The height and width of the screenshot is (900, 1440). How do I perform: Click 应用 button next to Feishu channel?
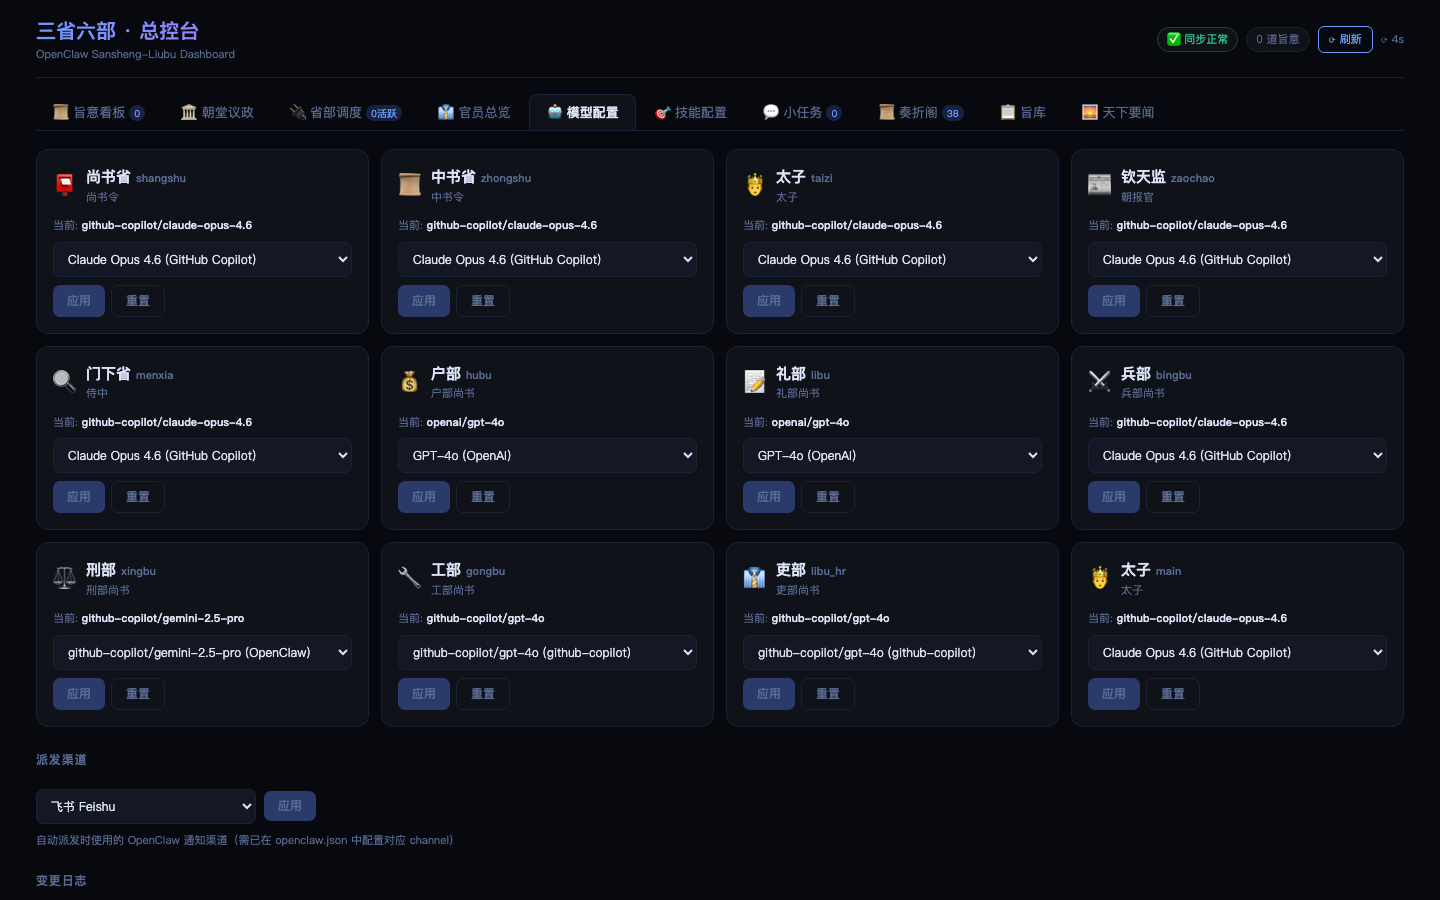pos(290,806)
